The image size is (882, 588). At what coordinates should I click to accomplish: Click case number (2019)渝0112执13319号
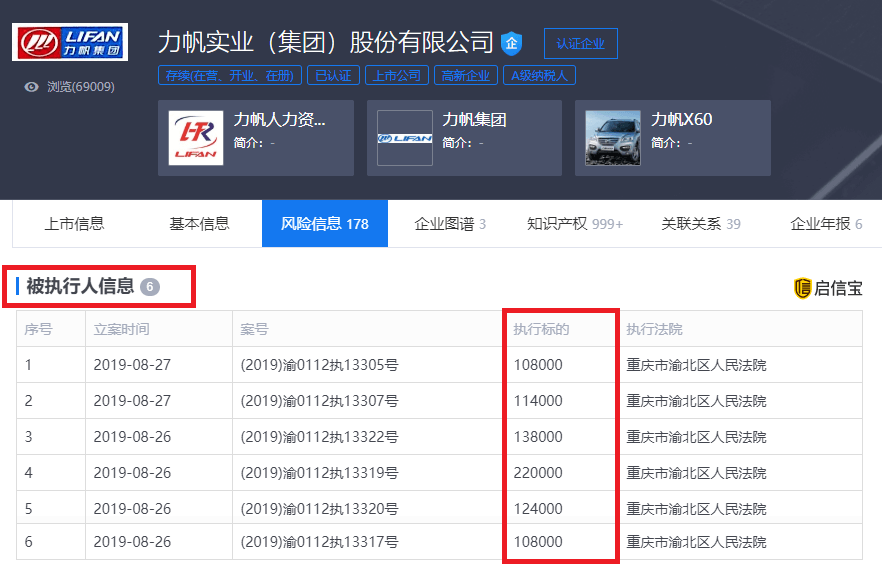point(320,473)
